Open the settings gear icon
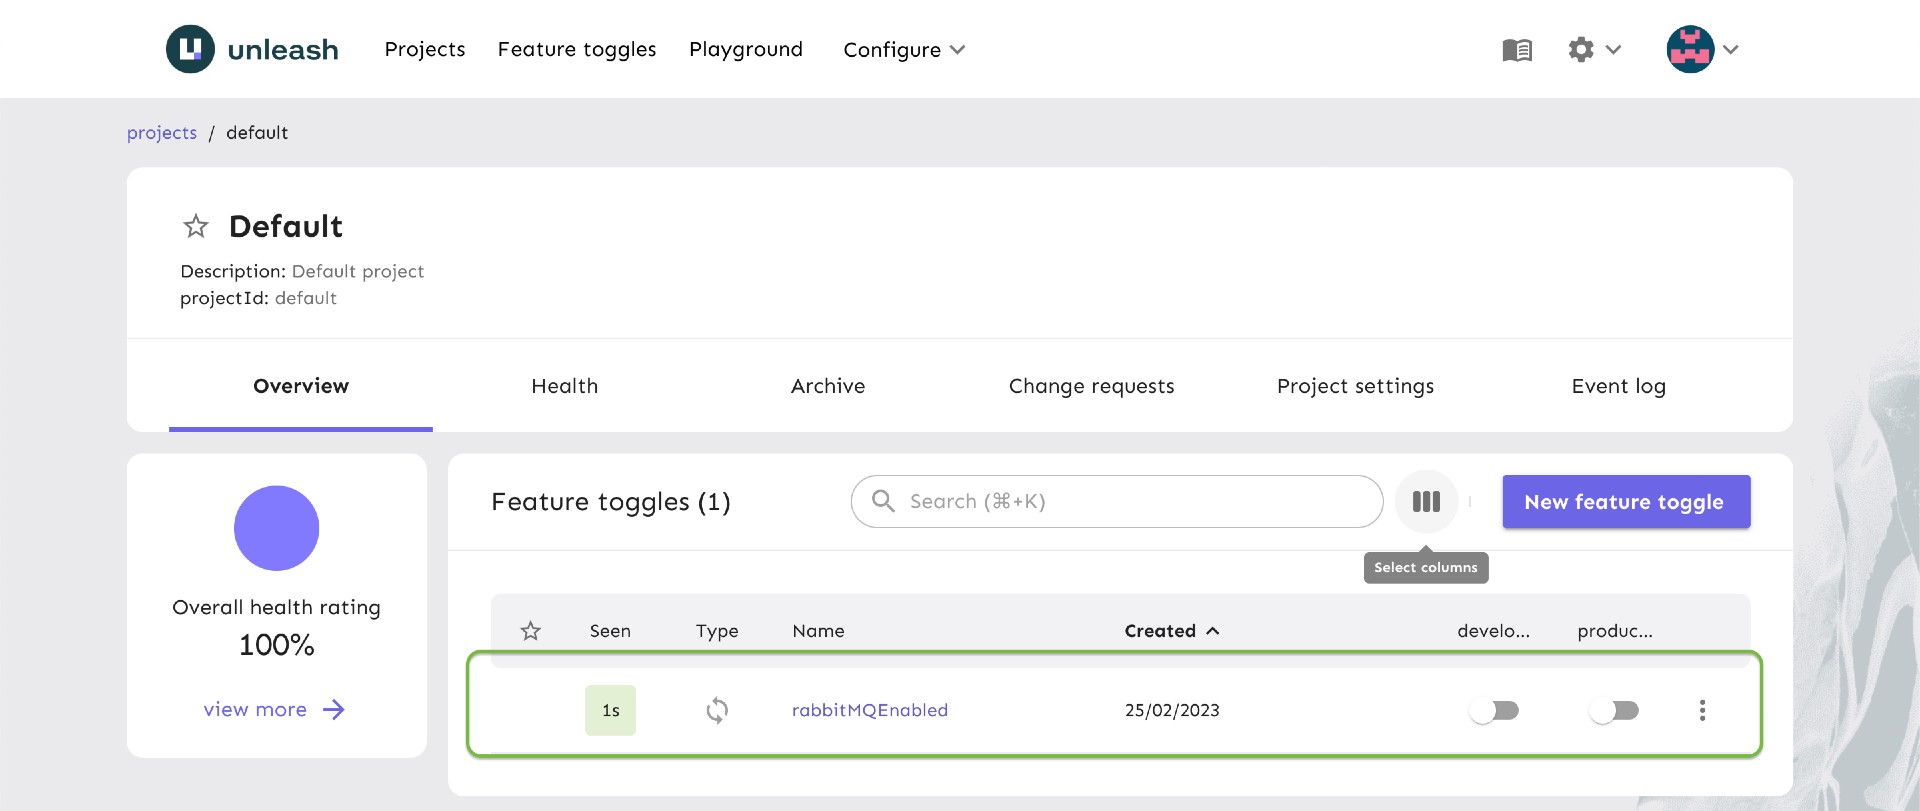 pyautogui.click(x=1581, y=49)
